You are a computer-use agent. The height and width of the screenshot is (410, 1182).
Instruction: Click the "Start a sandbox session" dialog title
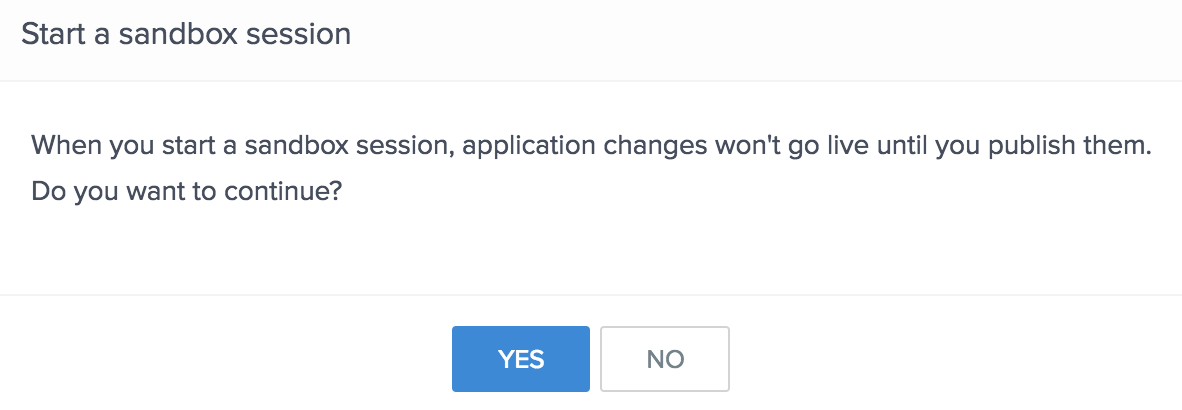coord(186,35)
